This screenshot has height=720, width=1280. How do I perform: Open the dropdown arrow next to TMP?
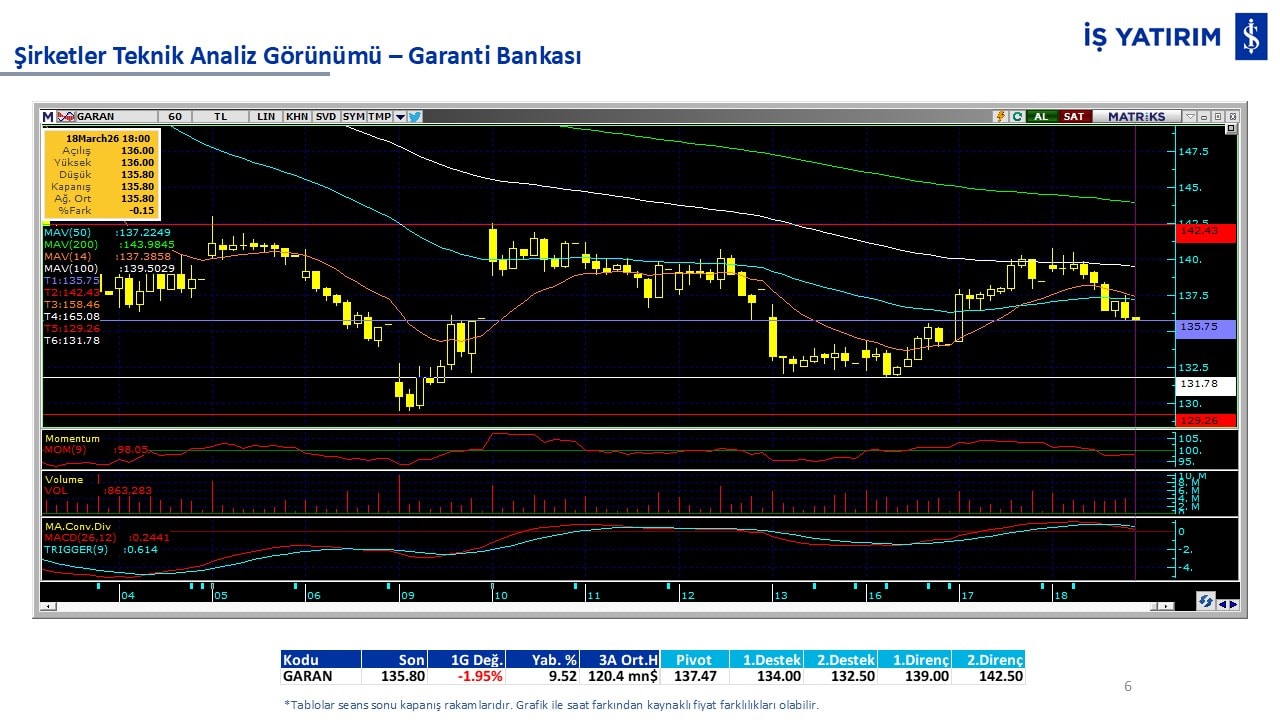tap(400, 116)
